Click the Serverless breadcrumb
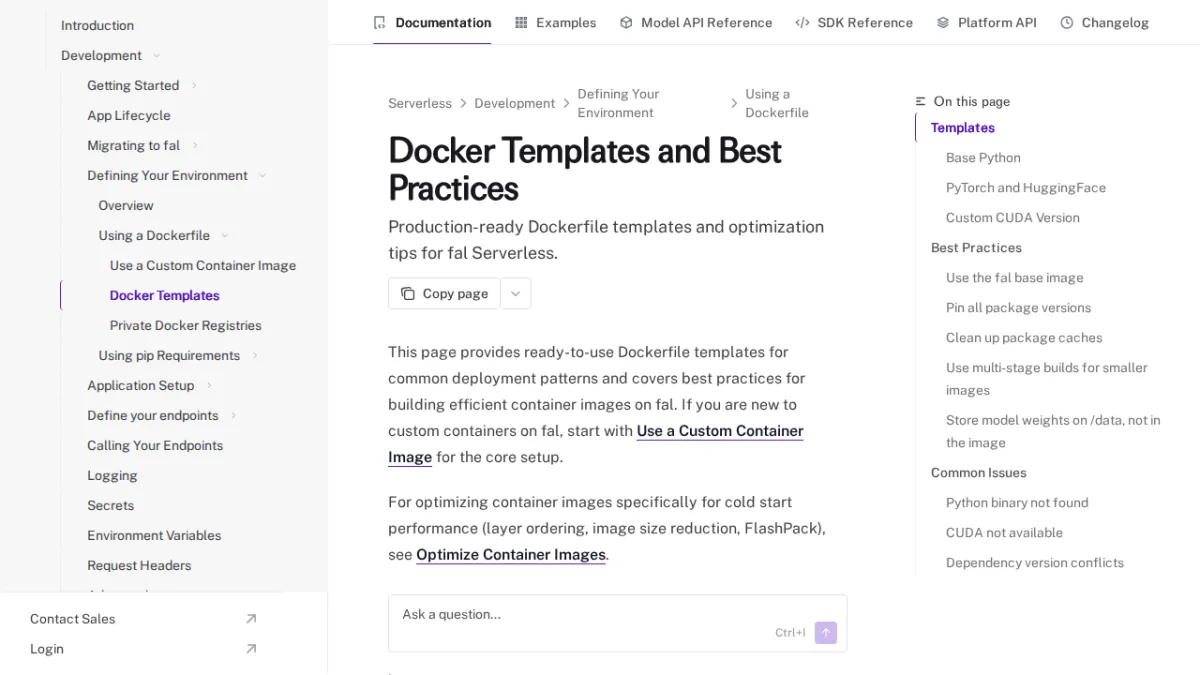 click(x=420, y=103)
